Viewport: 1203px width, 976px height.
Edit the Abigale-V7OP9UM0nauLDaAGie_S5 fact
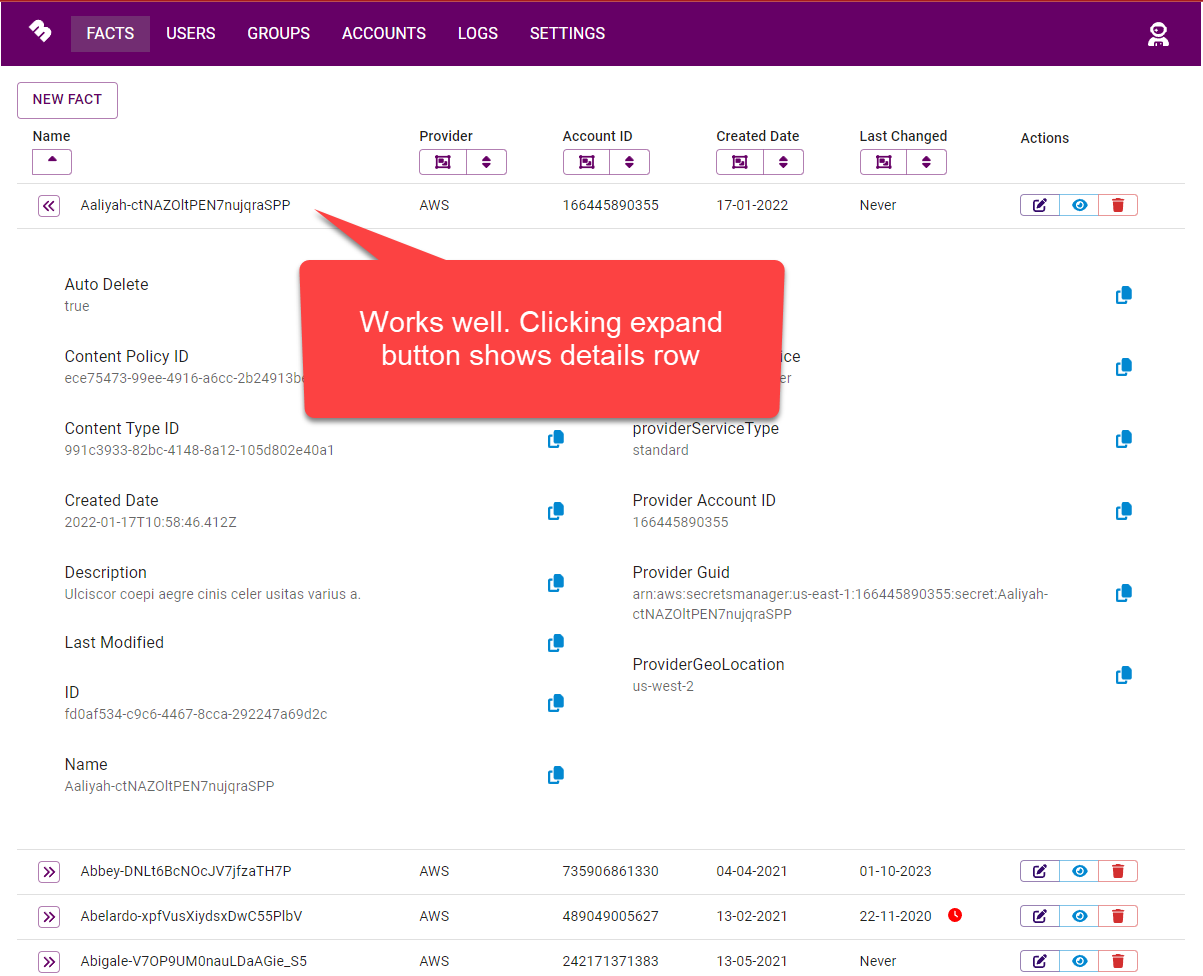pyautogui.click(x=1040, y=961)
